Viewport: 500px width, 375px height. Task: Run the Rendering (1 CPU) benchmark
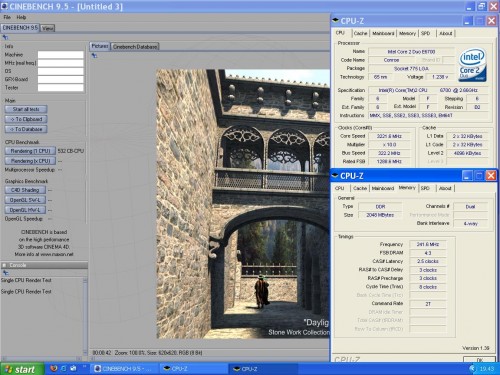(x=30, y=151)
